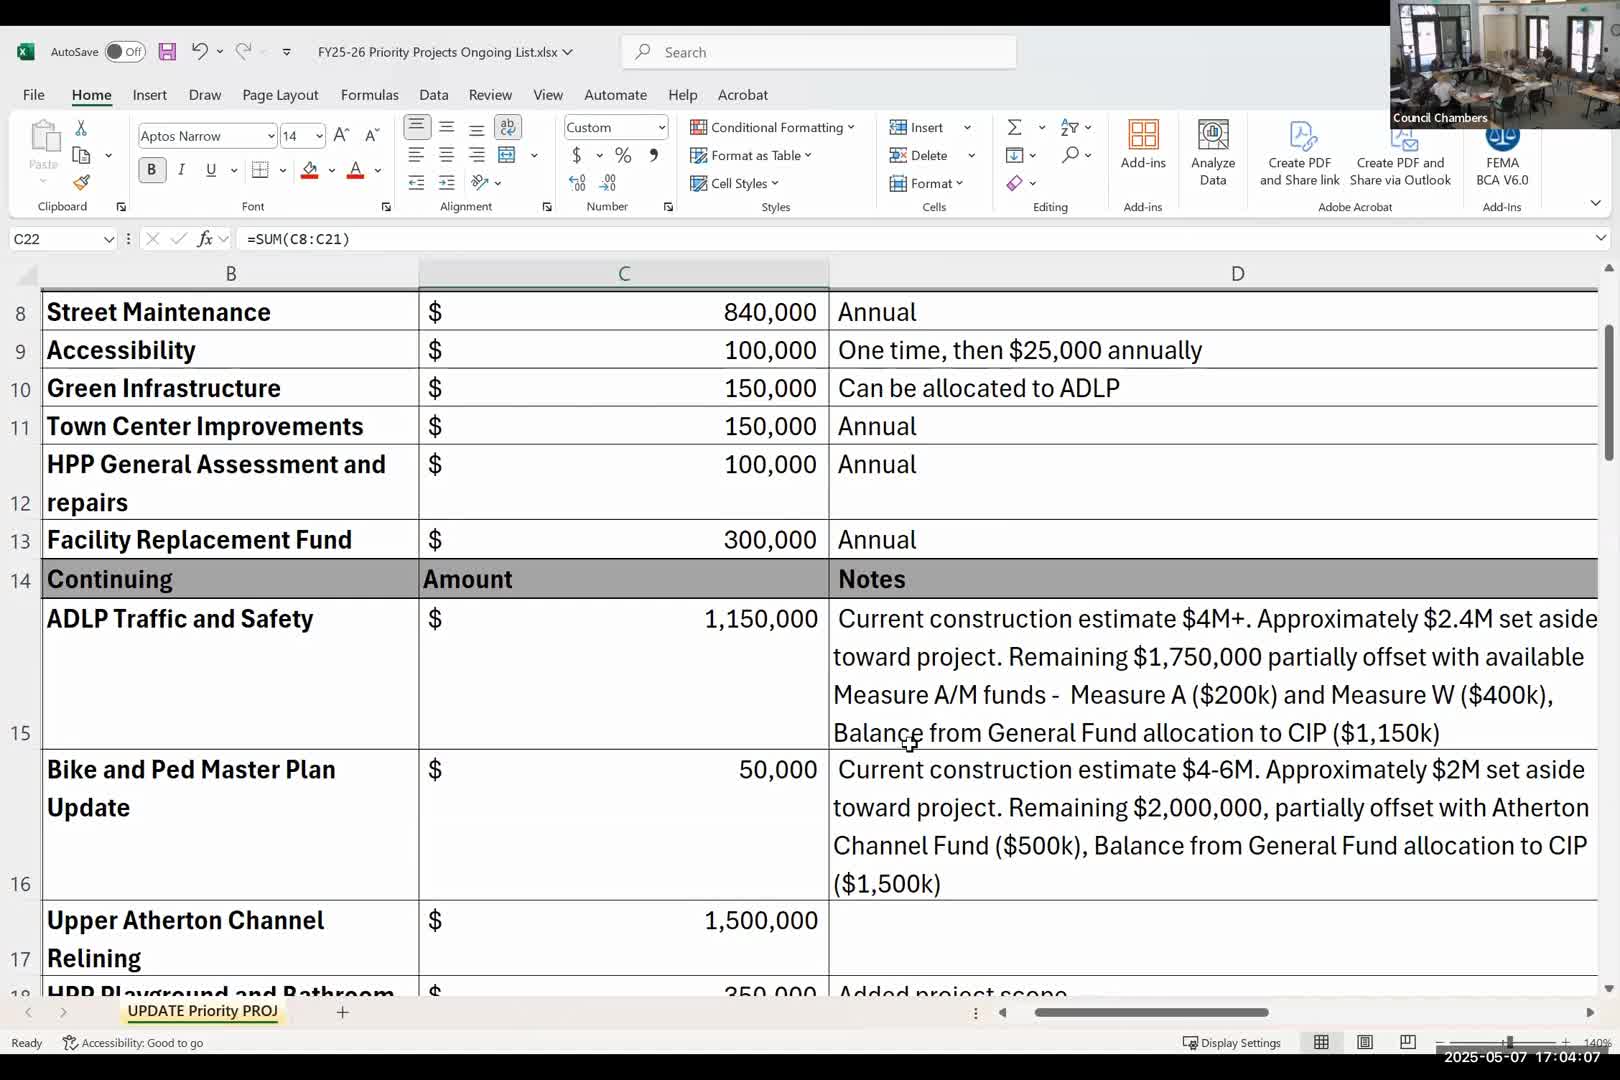Click the Percent Style icon

click(623, 155)
